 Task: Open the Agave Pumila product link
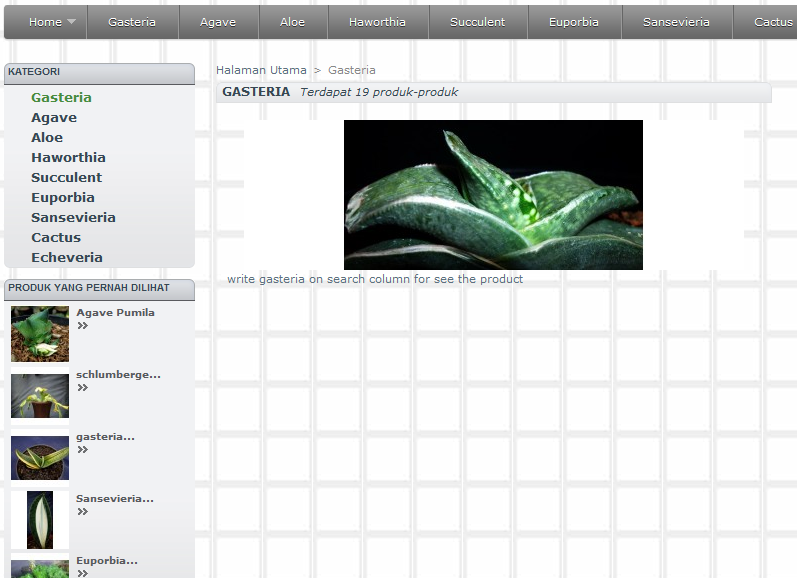[x=115, y=313]
